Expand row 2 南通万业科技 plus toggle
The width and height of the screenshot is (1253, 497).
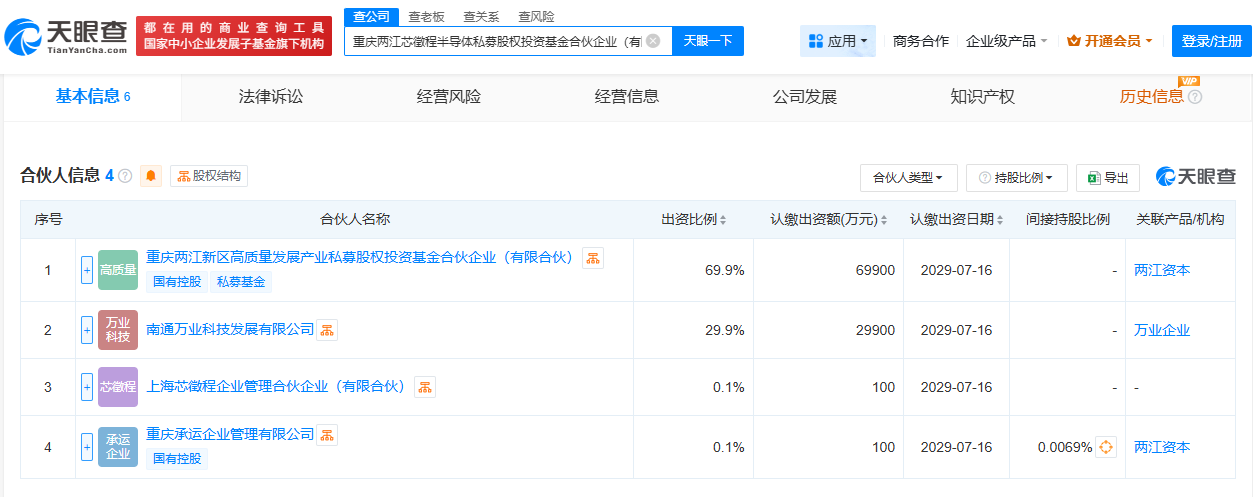tap(87, 330)
